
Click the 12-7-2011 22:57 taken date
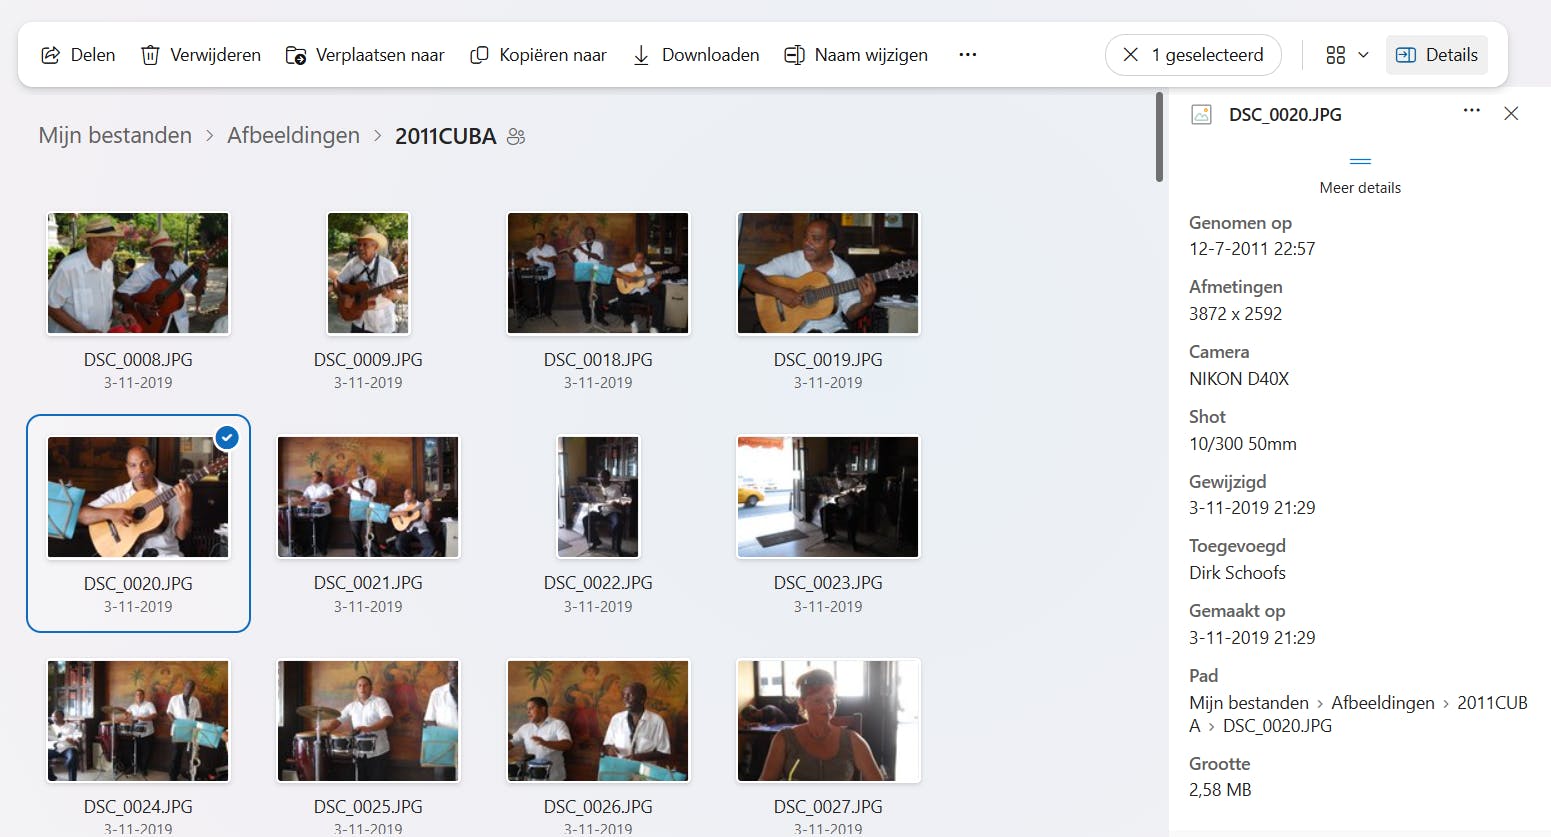coord(1252,249)
